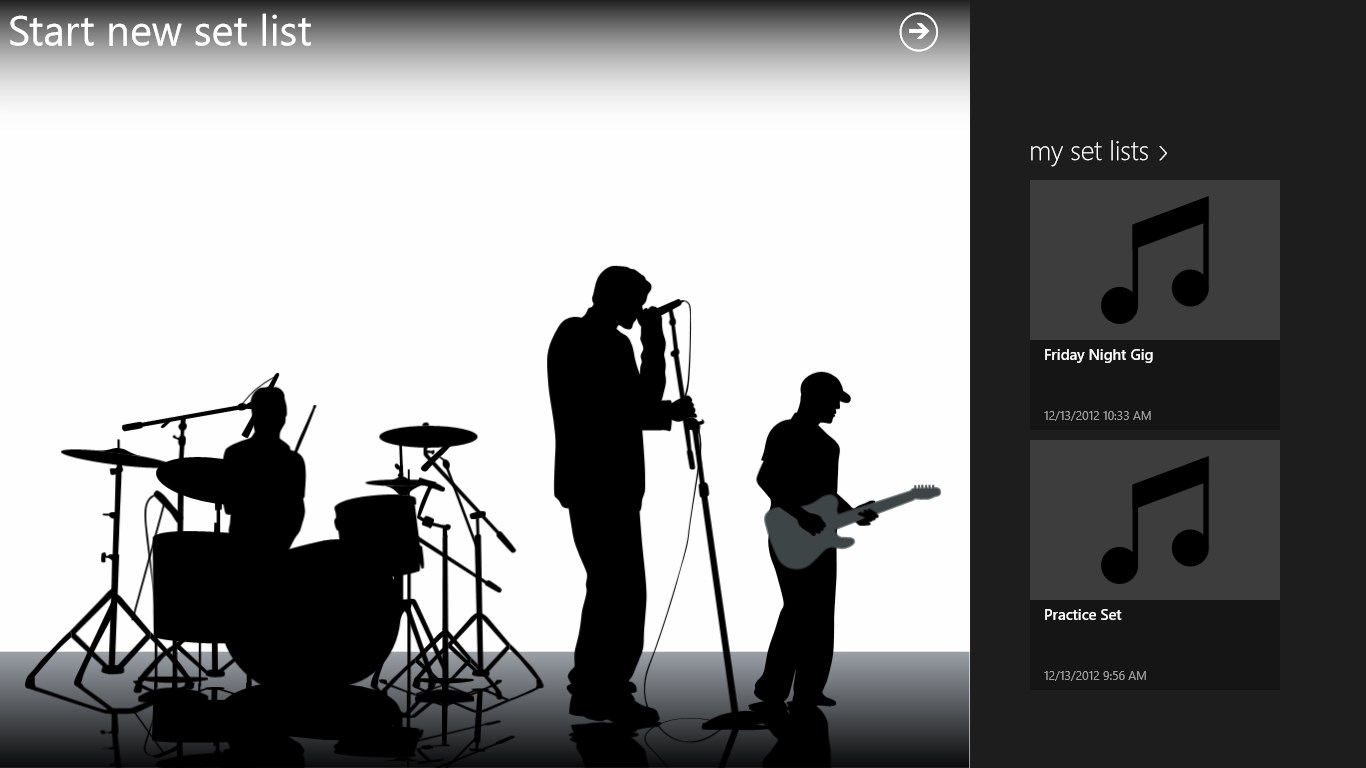Viewport: 1366px width, 768px height.
Task: Click the music note icon on Friday Night Gig tile
Action: [x=1154, y=259]
